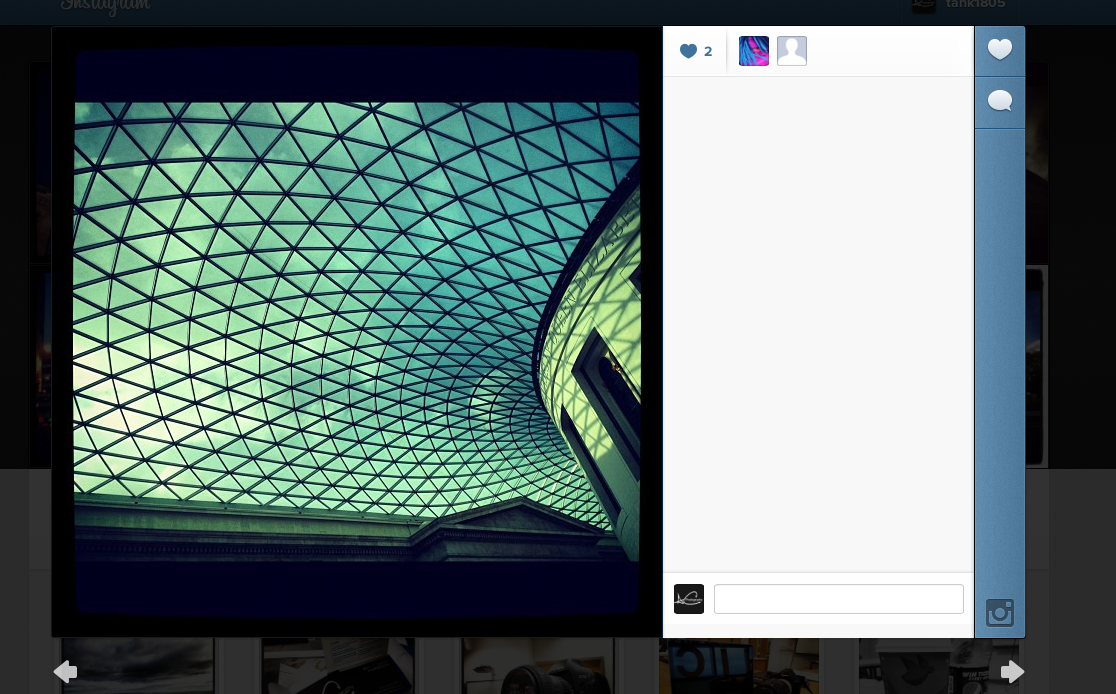Open the yellow-blue monitor thumbnail in background

point(739,666)
